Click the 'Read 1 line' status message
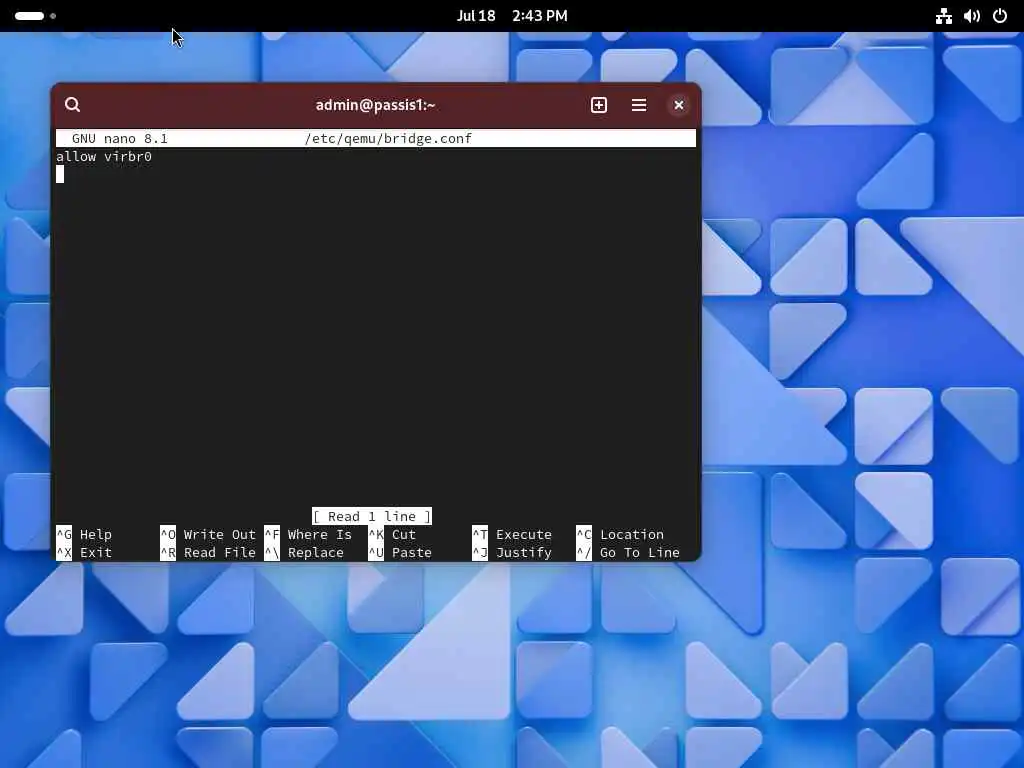Viewport: 1024px width, 768px height. 372,517
